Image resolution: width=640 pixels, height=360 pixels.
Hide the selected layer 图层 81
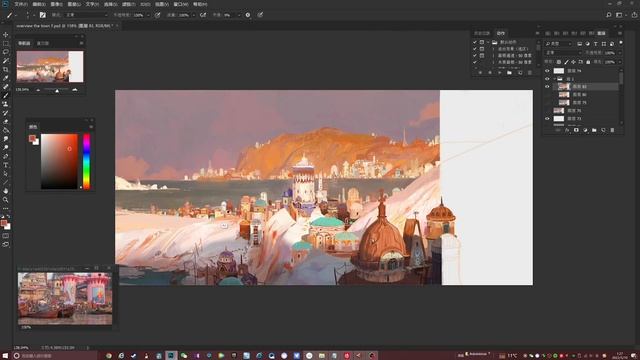click(x=547, y=87)
